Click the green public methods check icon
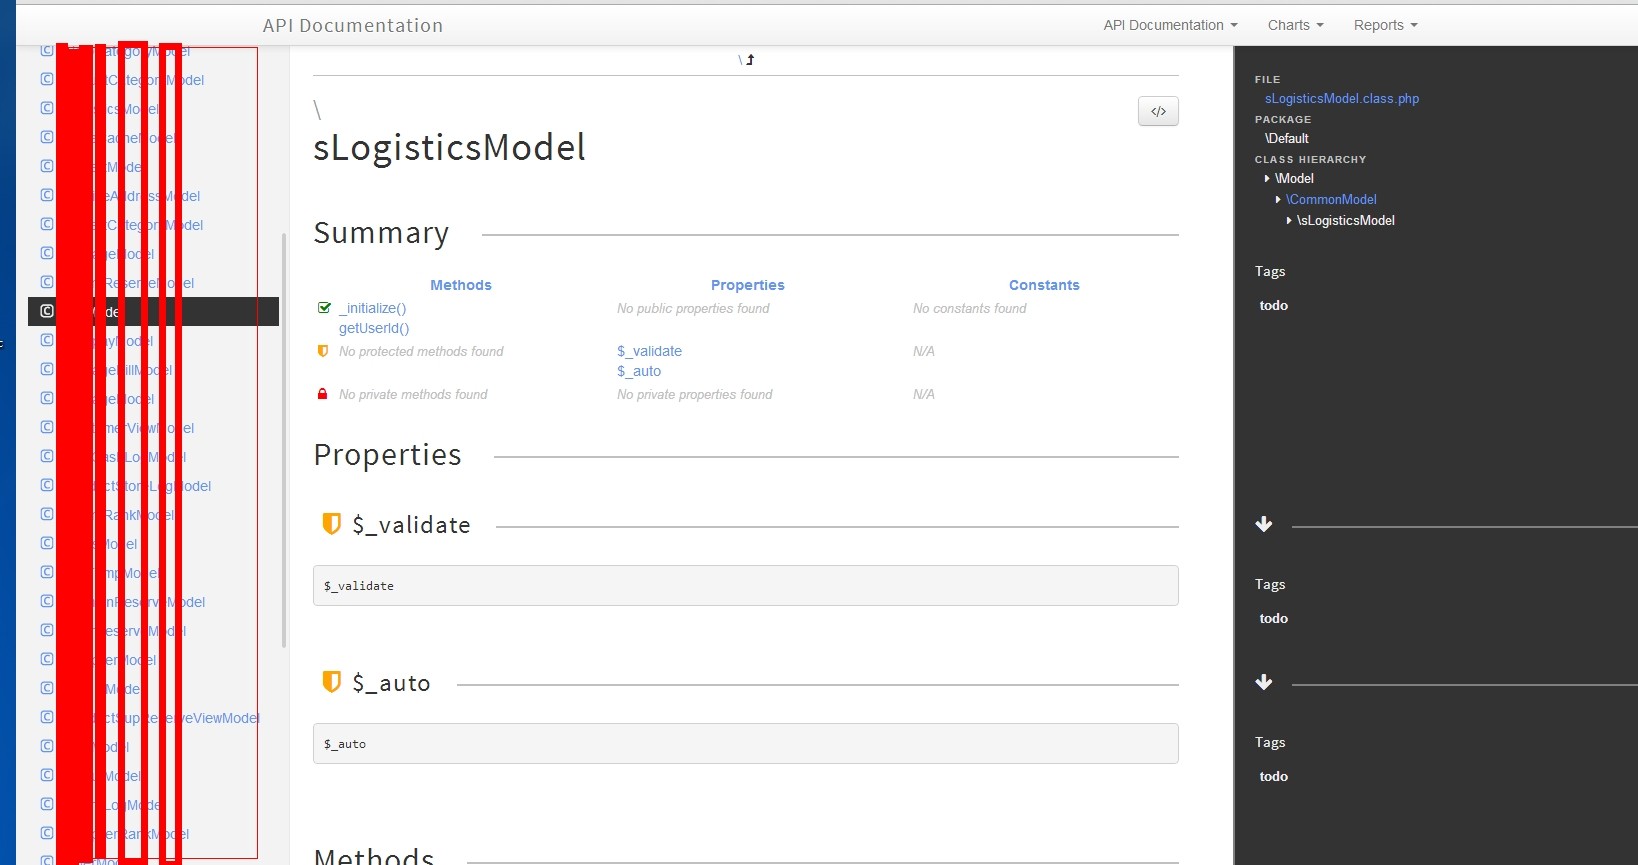The image size is (1638, 865). pyautogui.click(x=323, y=308)
